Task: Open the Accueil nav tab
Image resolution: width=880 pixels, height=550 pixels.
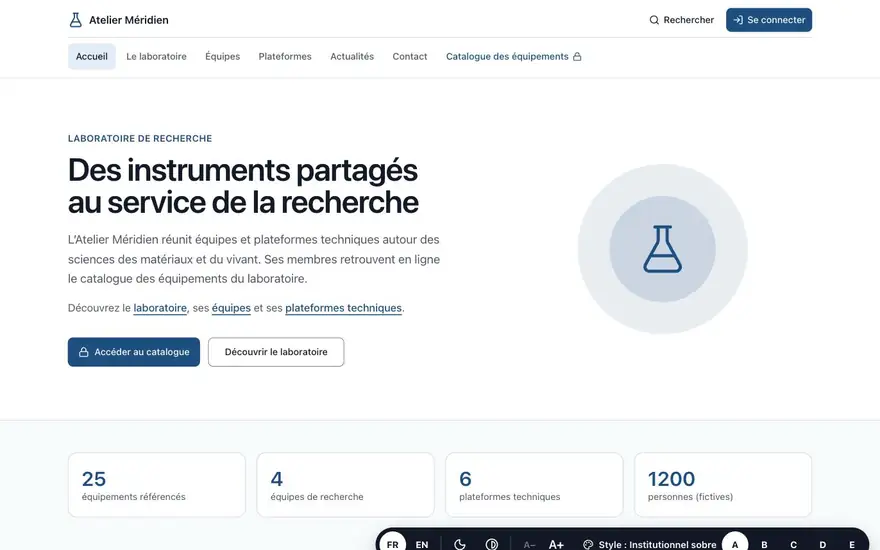Action: tap(91, 57)
